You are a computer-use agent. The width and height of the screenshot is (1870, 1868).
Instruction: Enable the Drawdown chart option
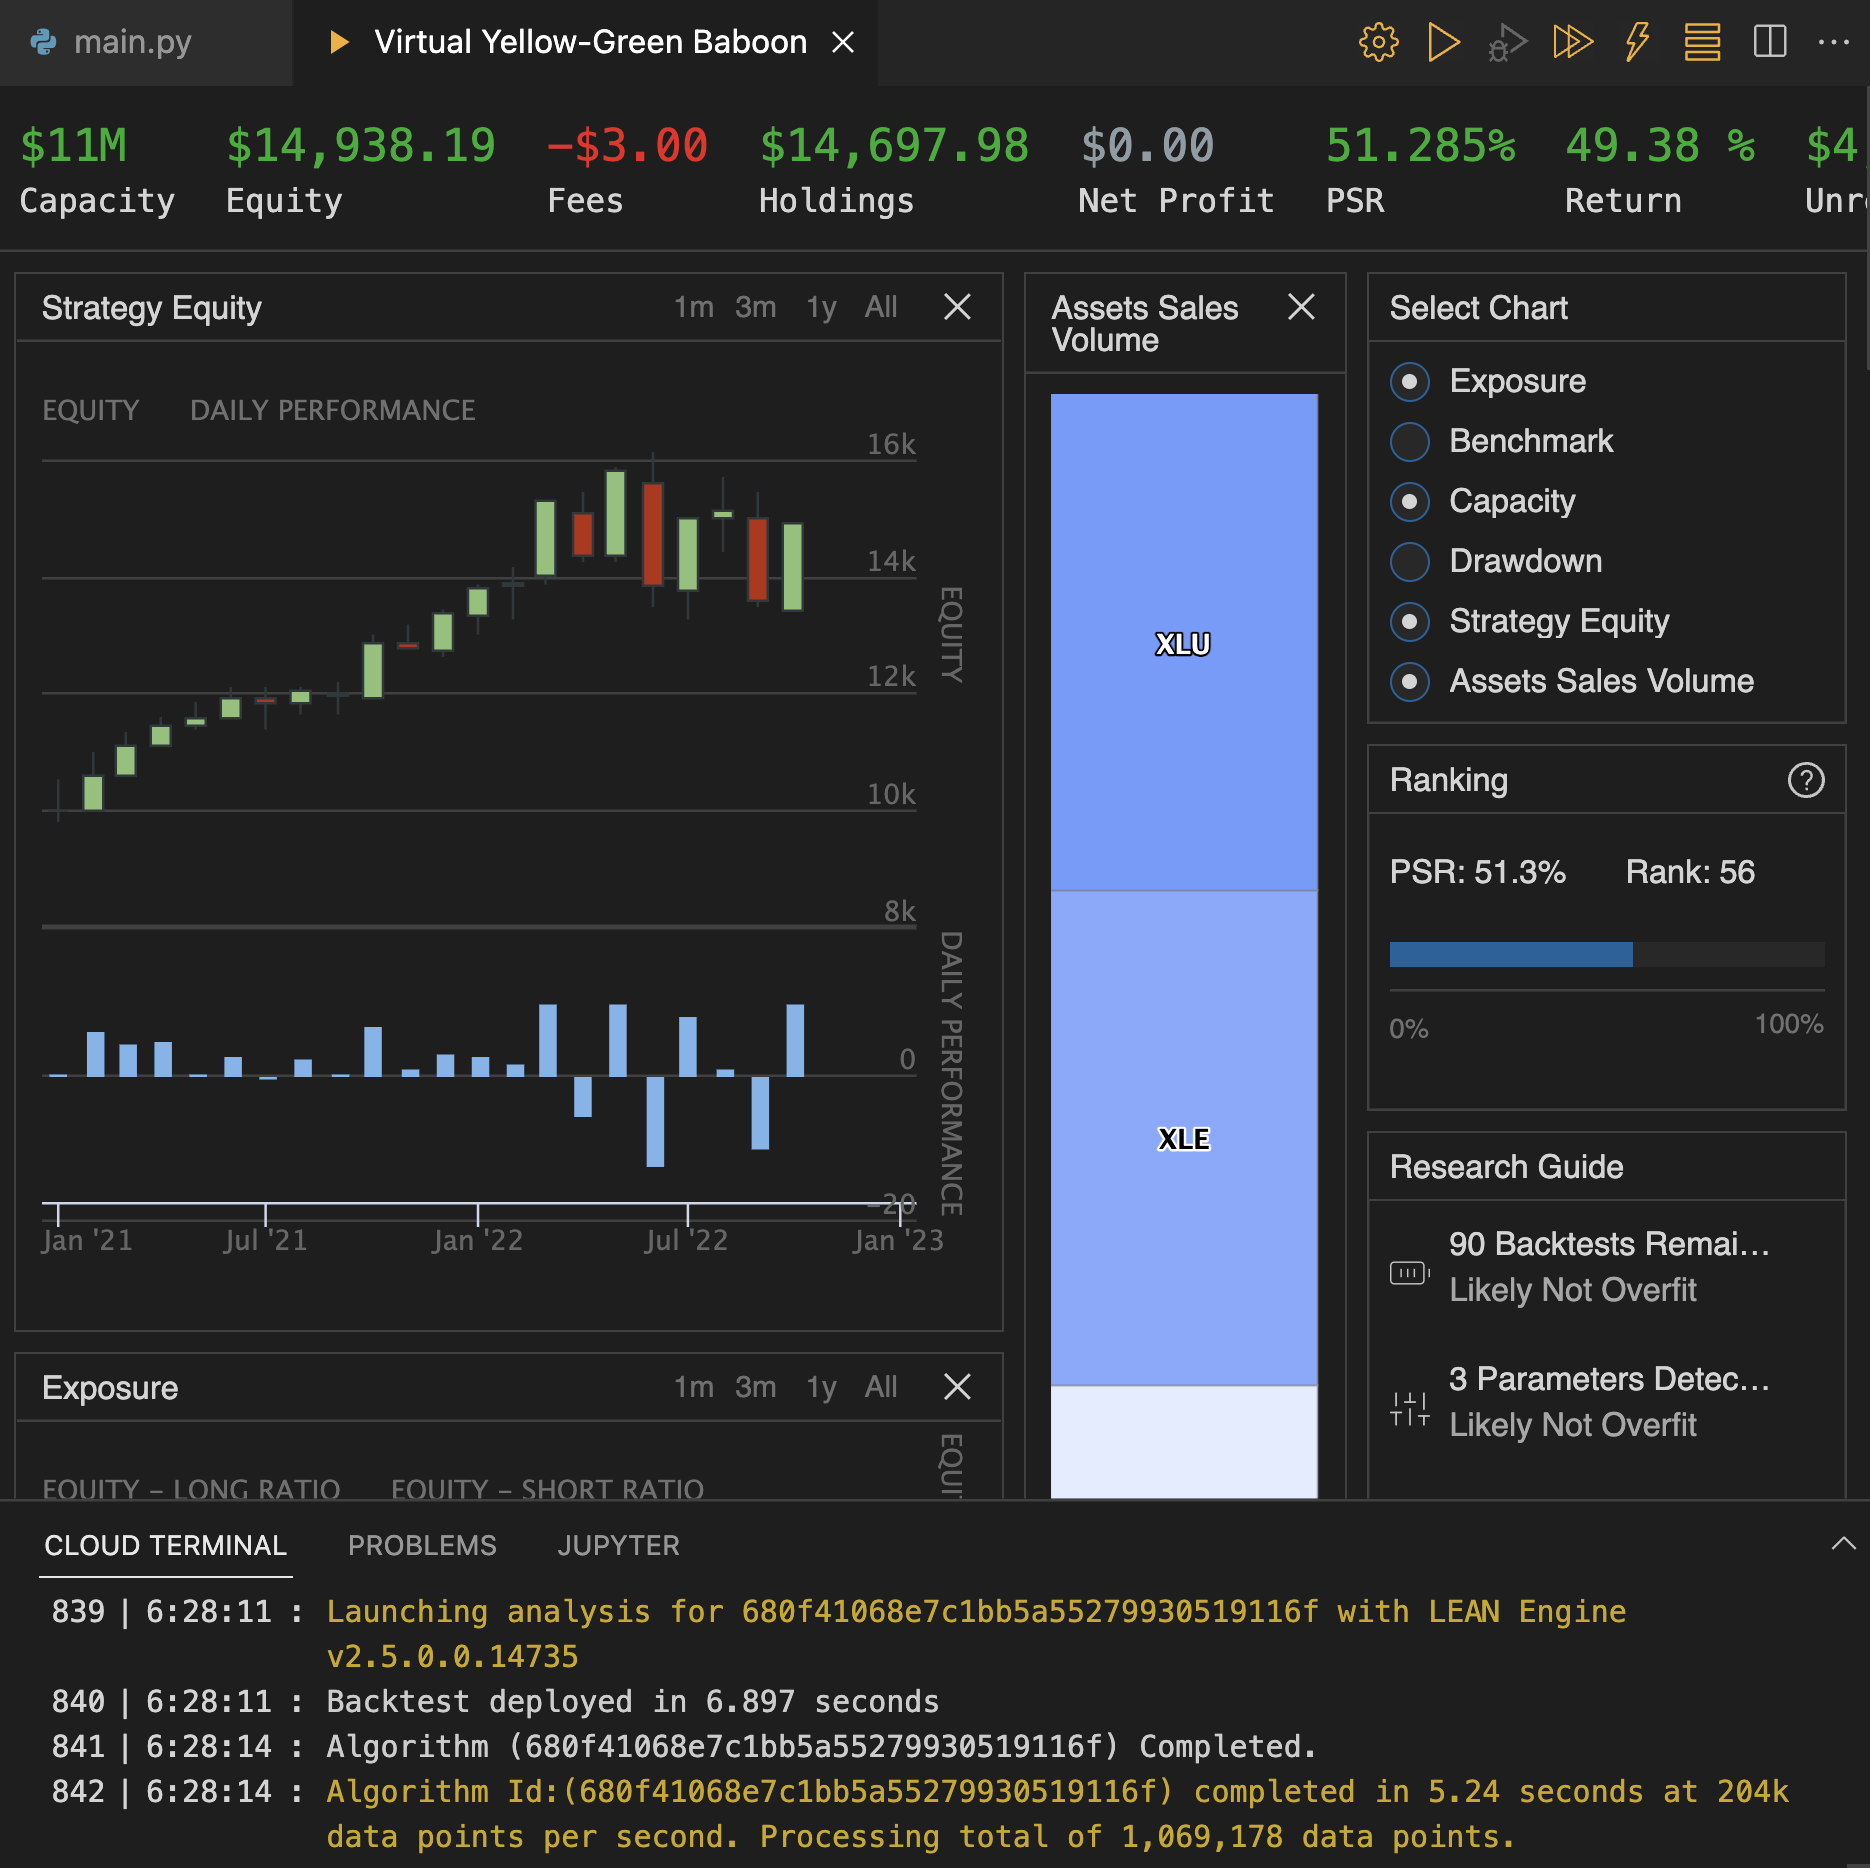1410,562
